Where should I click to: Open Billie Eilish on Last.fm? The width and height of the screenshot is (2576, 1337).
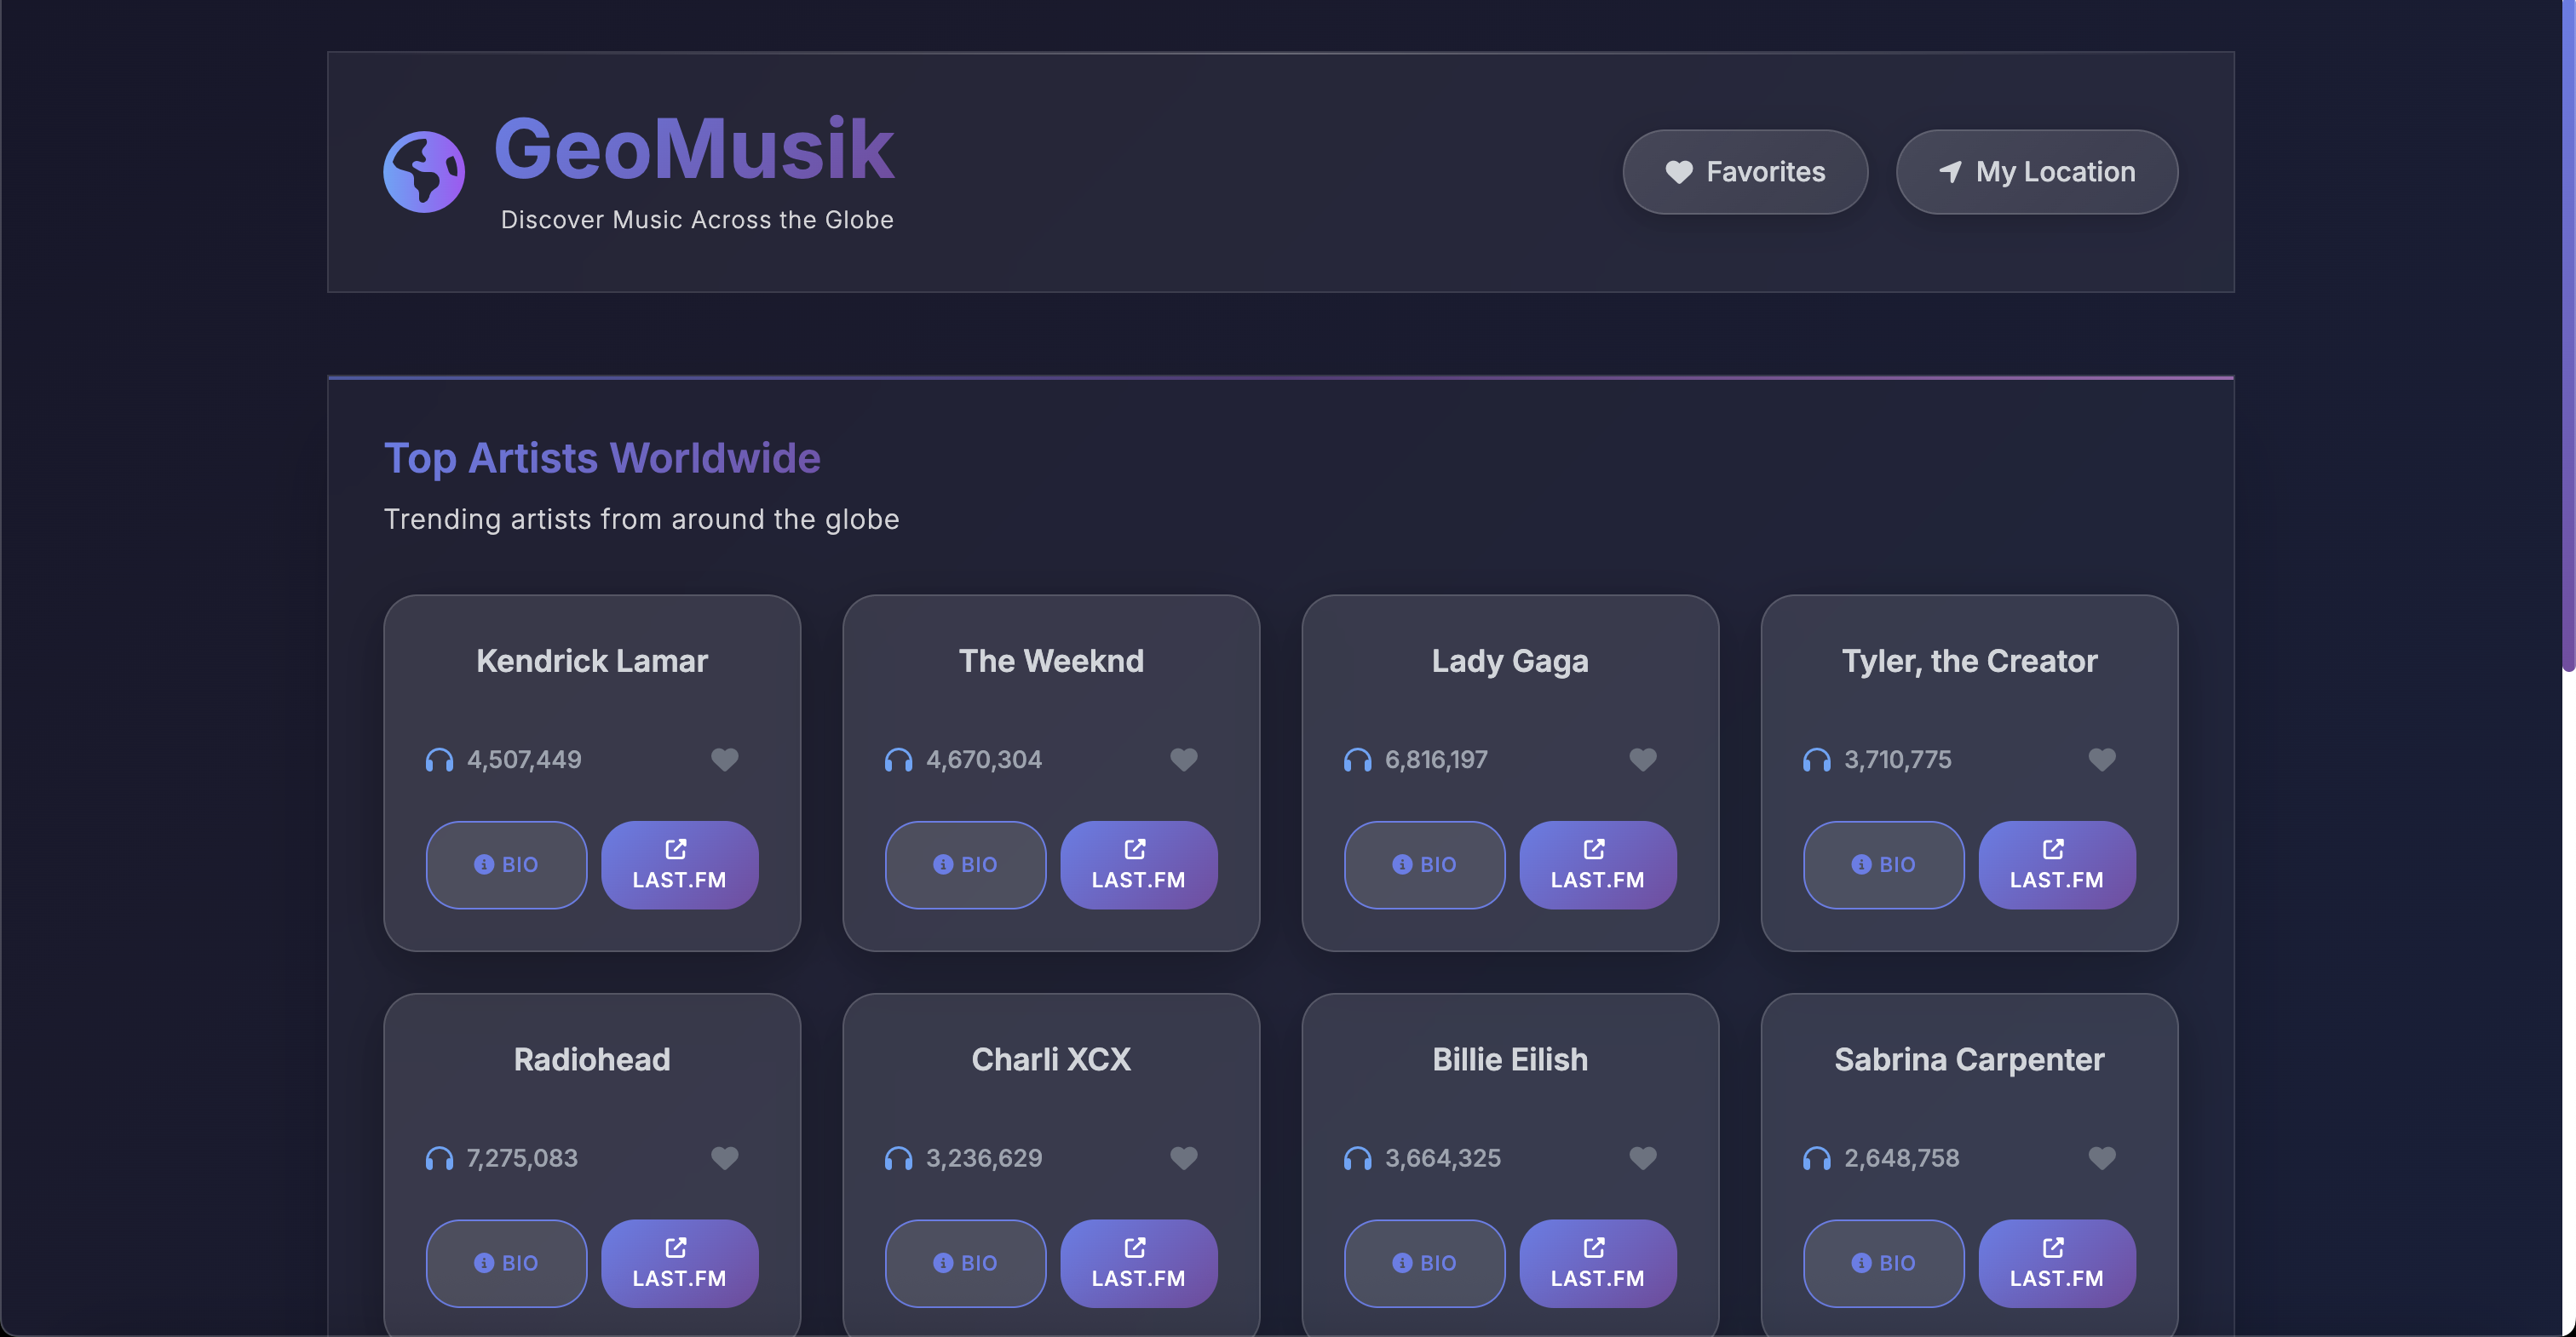pyautogui.click(x=1597, y=1262)
